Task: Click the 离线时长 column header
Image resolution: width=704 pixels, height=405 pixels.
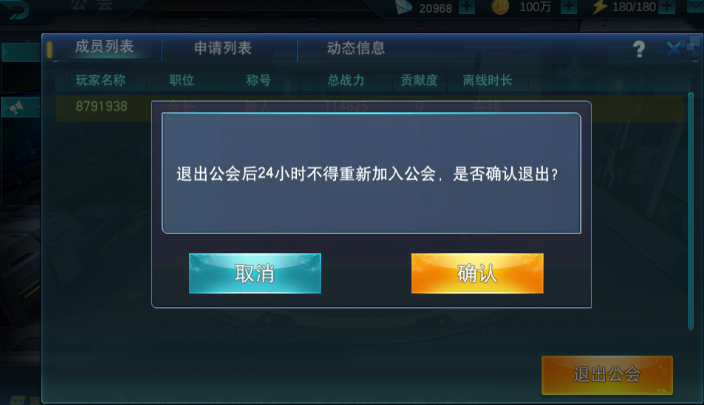Action: pos(487,80)
